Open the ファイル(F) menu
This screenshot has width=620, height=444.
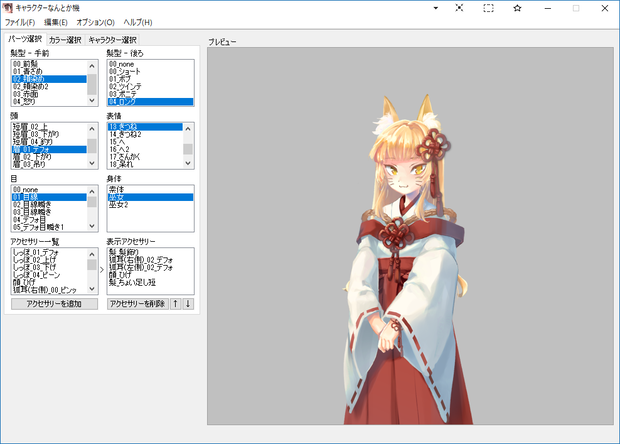20,22
